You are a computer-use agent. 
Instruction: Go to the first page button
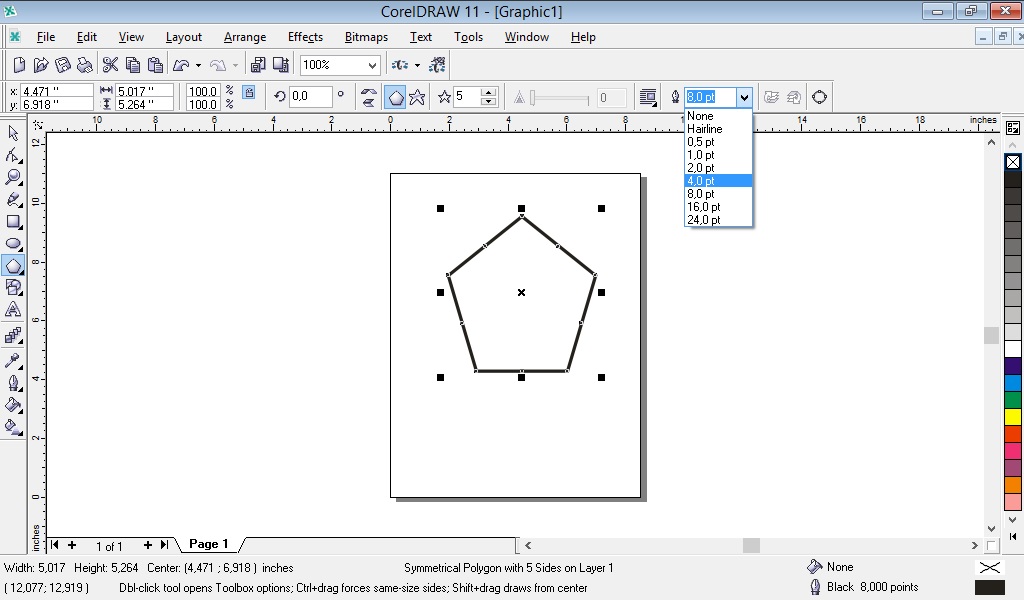(x=55, y=545)
